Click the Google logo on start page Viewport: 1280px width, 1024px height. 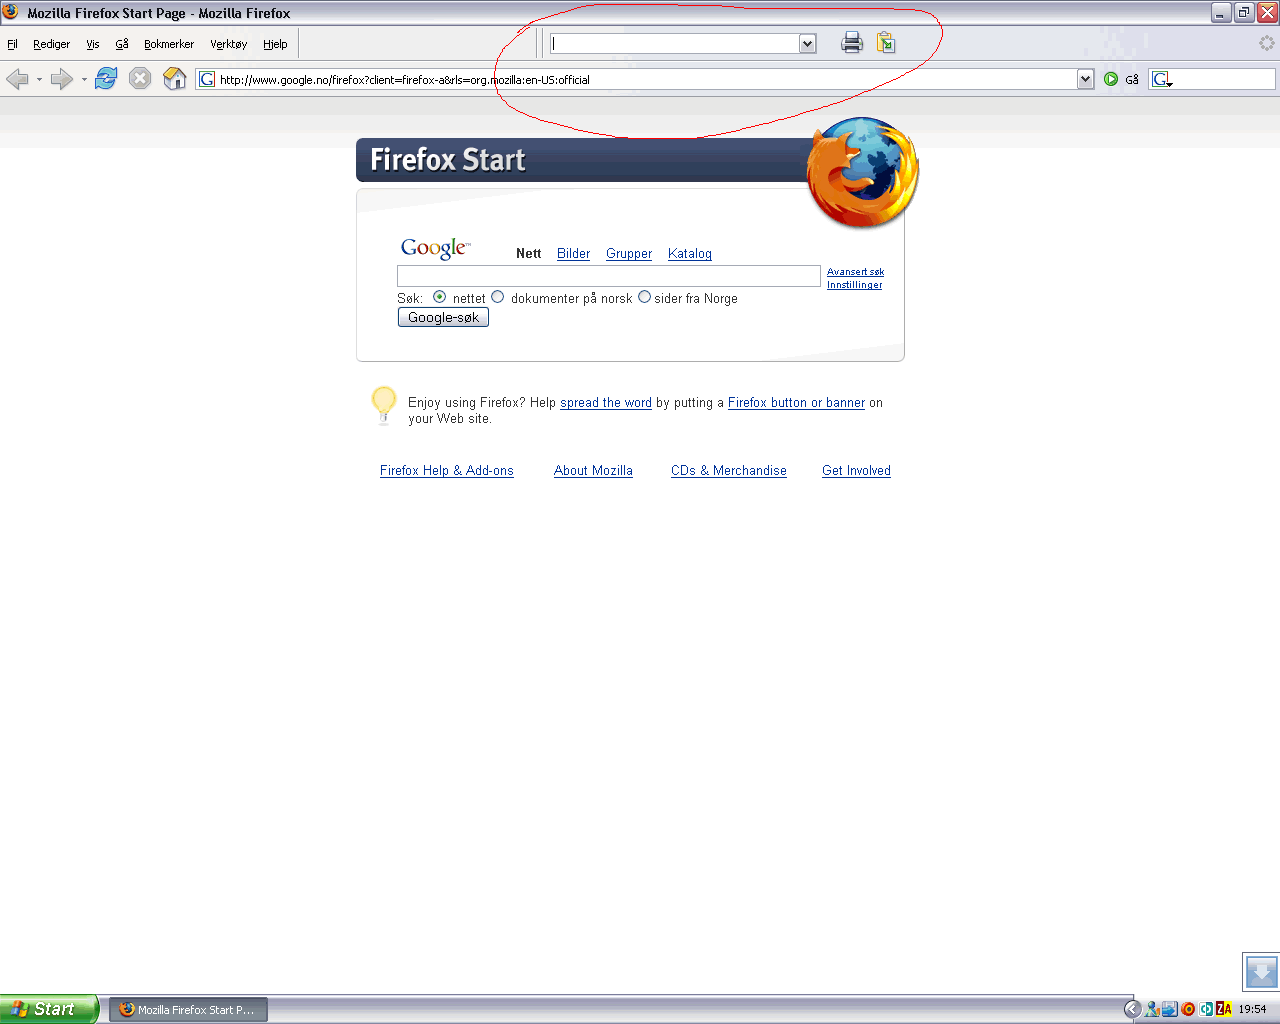[435, 249]
